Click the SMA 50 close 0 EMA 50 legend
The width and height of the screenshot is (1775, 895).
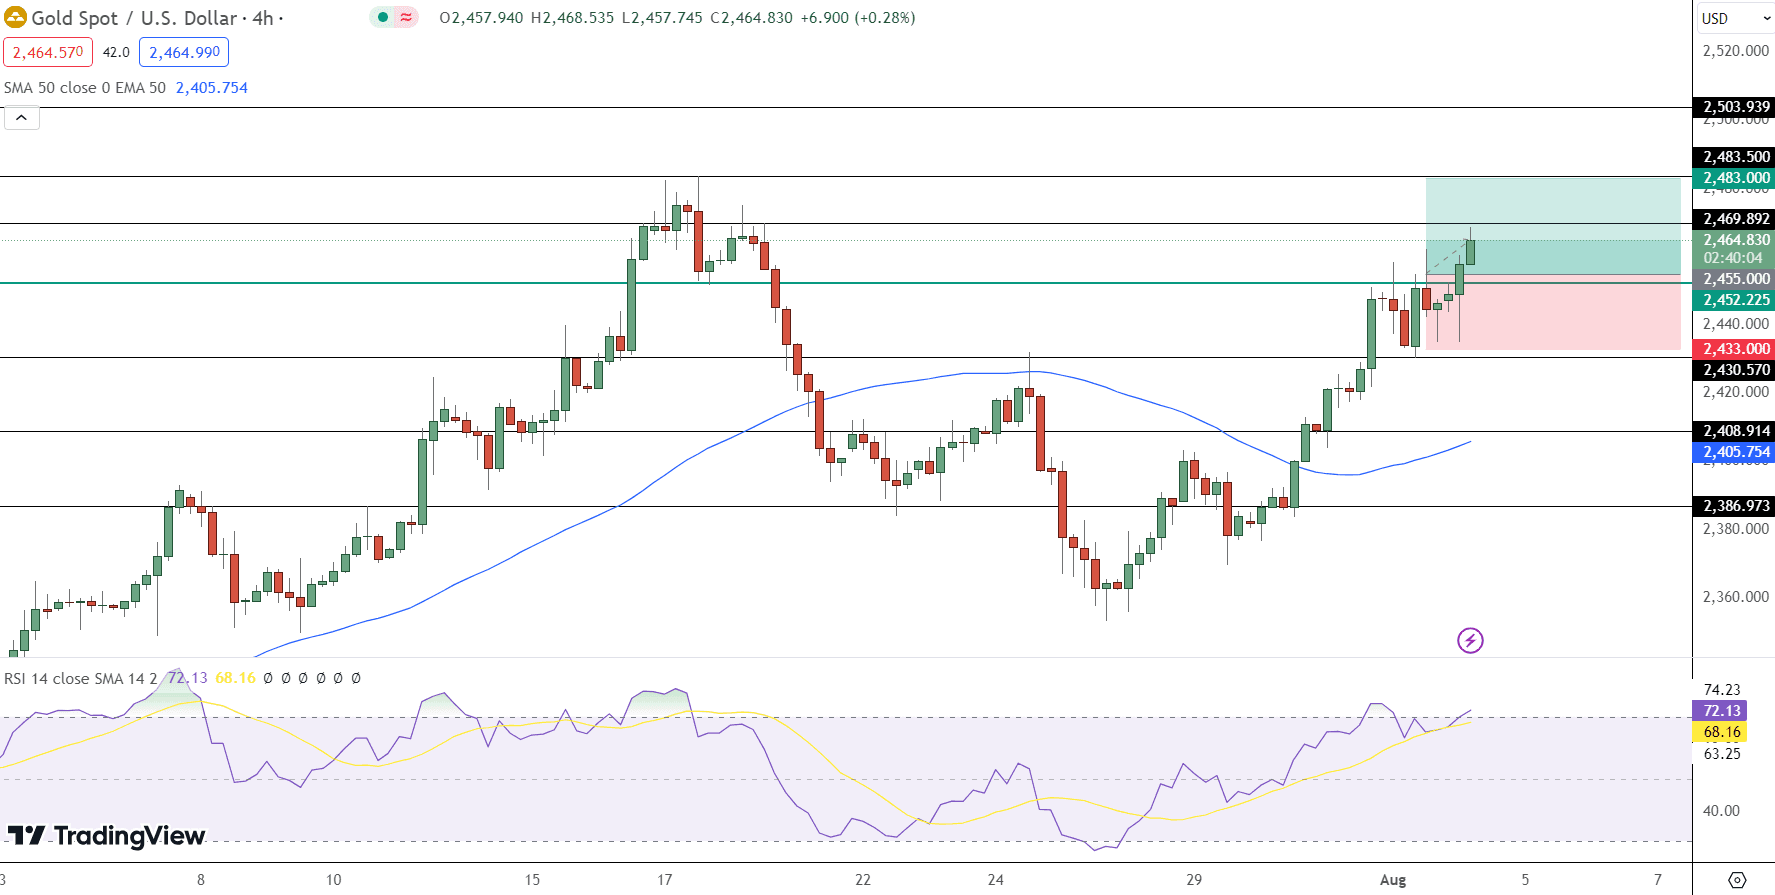coord(85,88)
